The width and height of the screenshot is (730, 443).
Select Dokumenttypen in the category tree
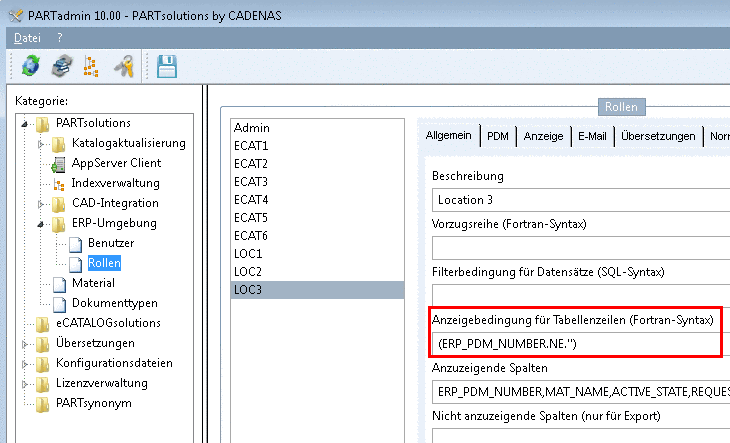tap(115, 303)
